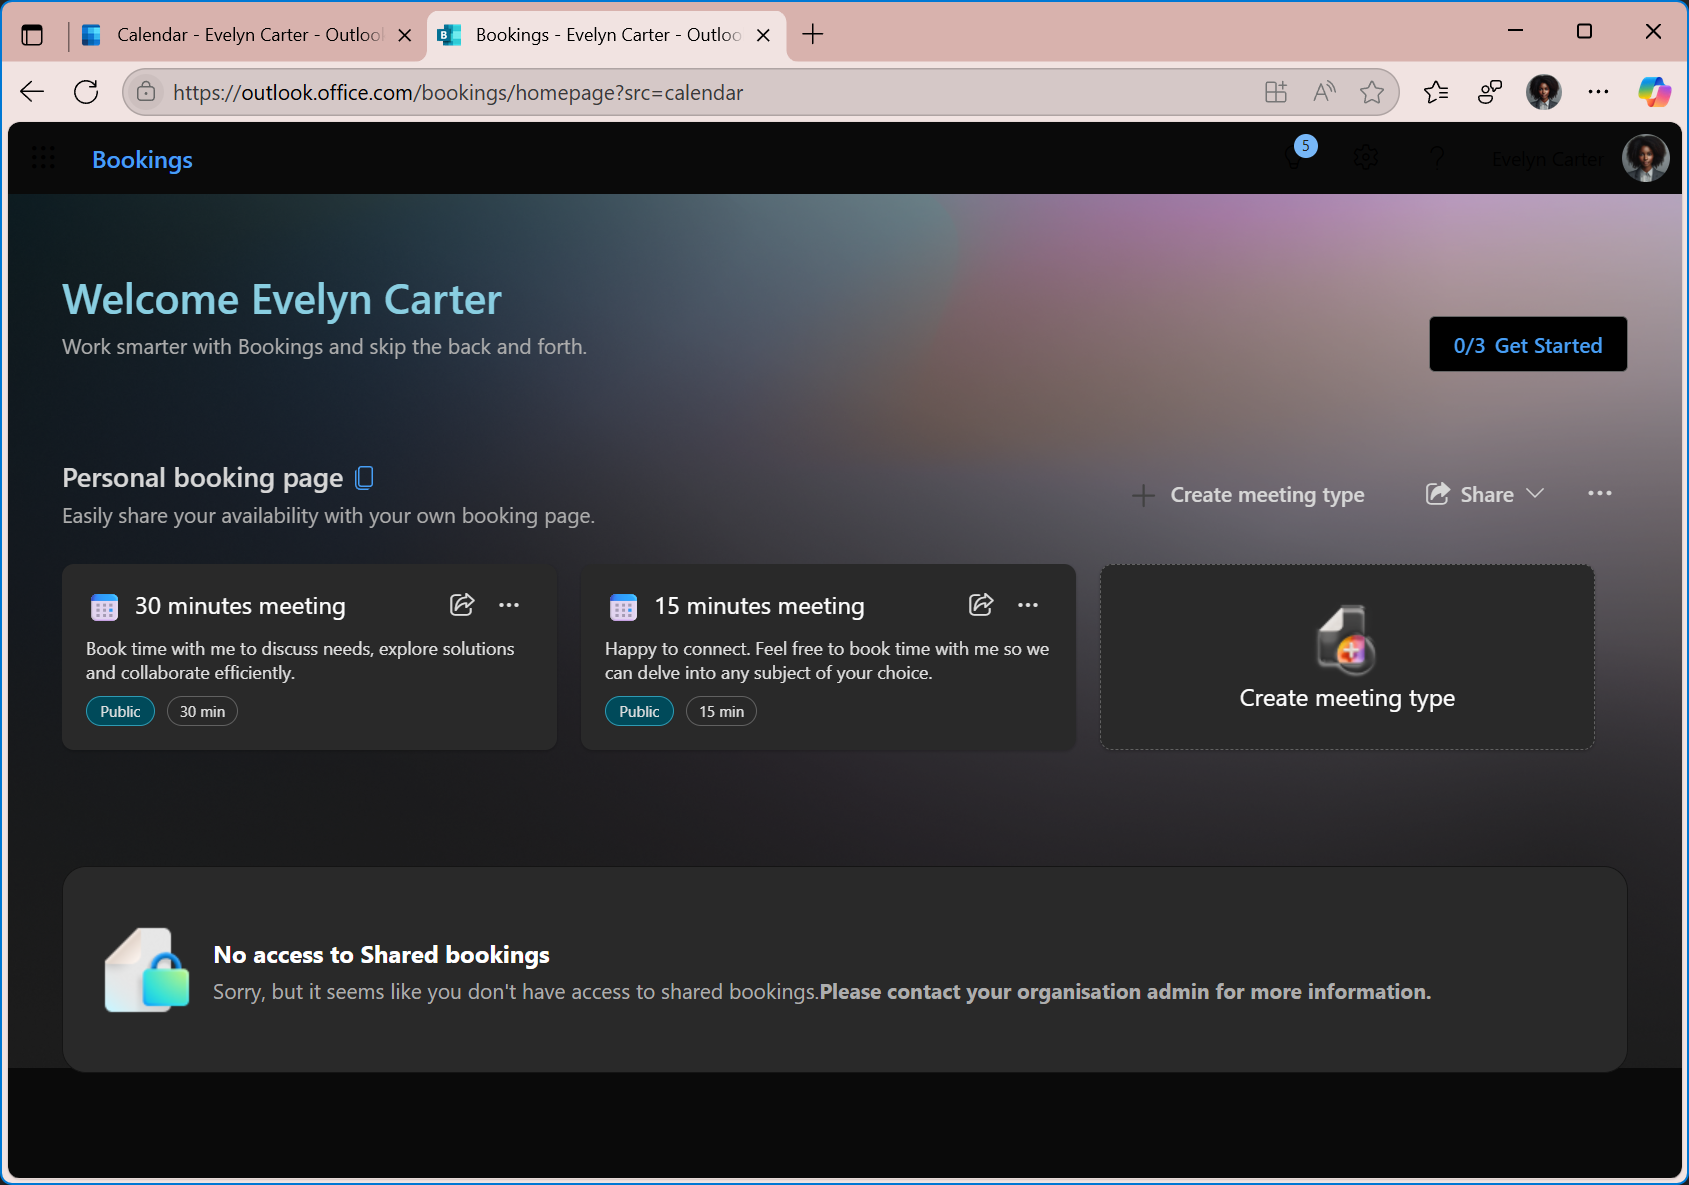
Task: Add this page to favorites star
Action: coord(1372,92)
